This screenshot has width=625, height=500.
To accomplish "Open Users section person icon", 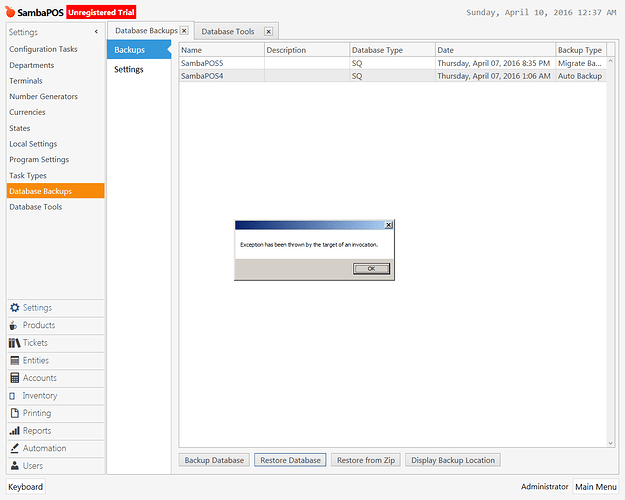I will 15,465.
